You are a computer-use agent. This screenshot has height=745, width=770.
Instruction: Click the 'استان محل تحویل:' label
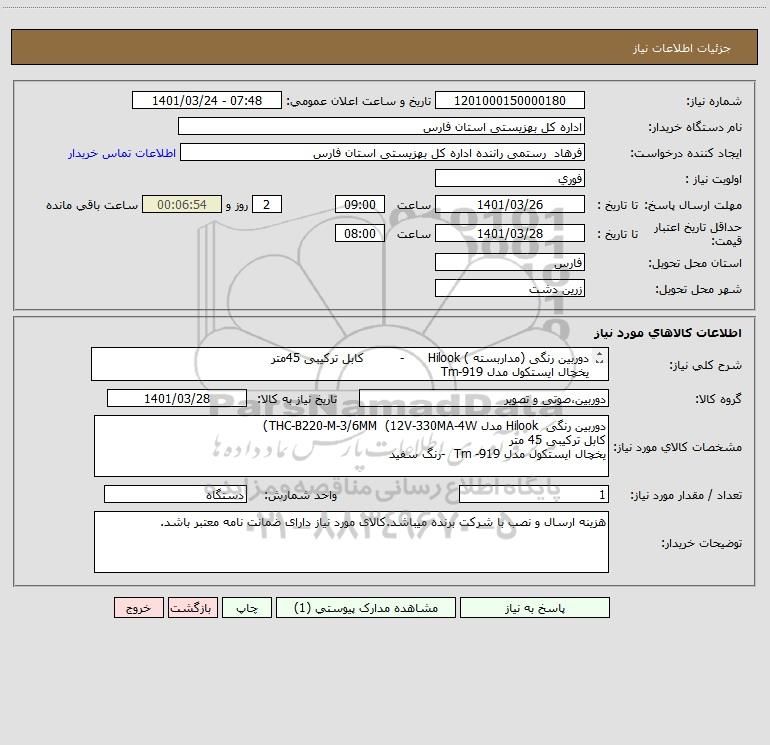coord(695,263)
